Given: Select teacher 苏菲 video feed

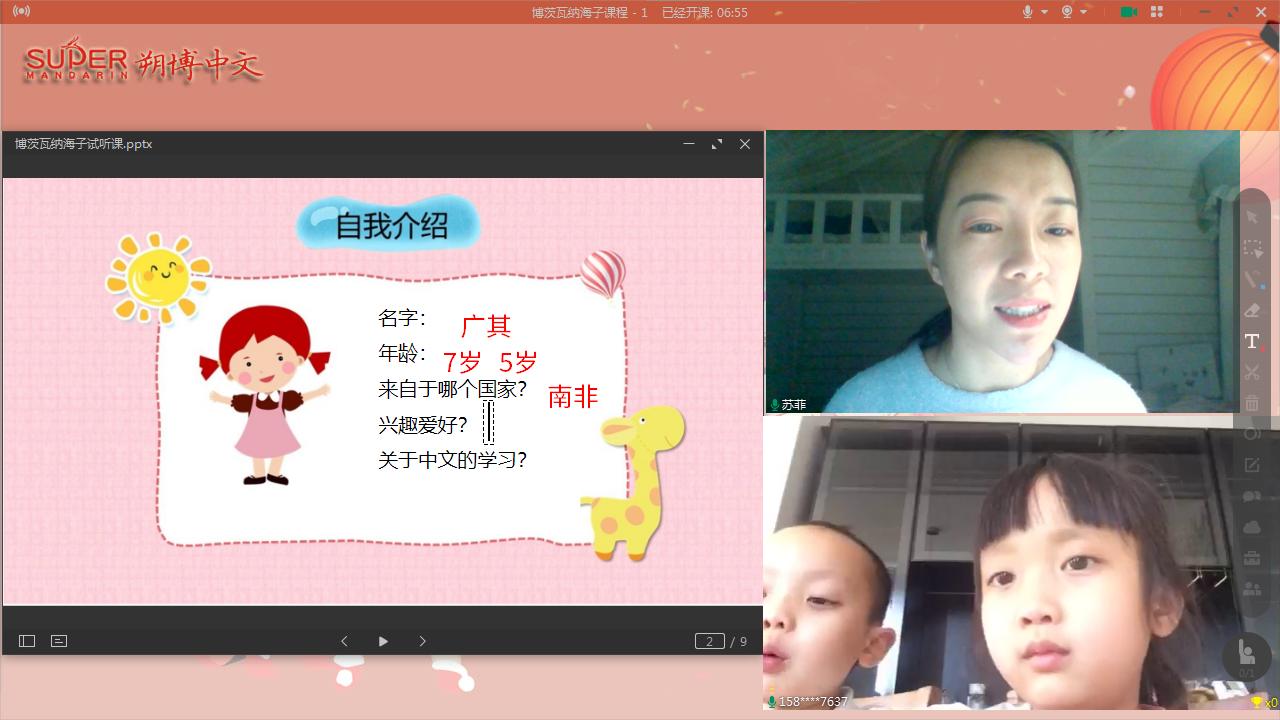Looking at the screenshot, I should [1002, 272].
